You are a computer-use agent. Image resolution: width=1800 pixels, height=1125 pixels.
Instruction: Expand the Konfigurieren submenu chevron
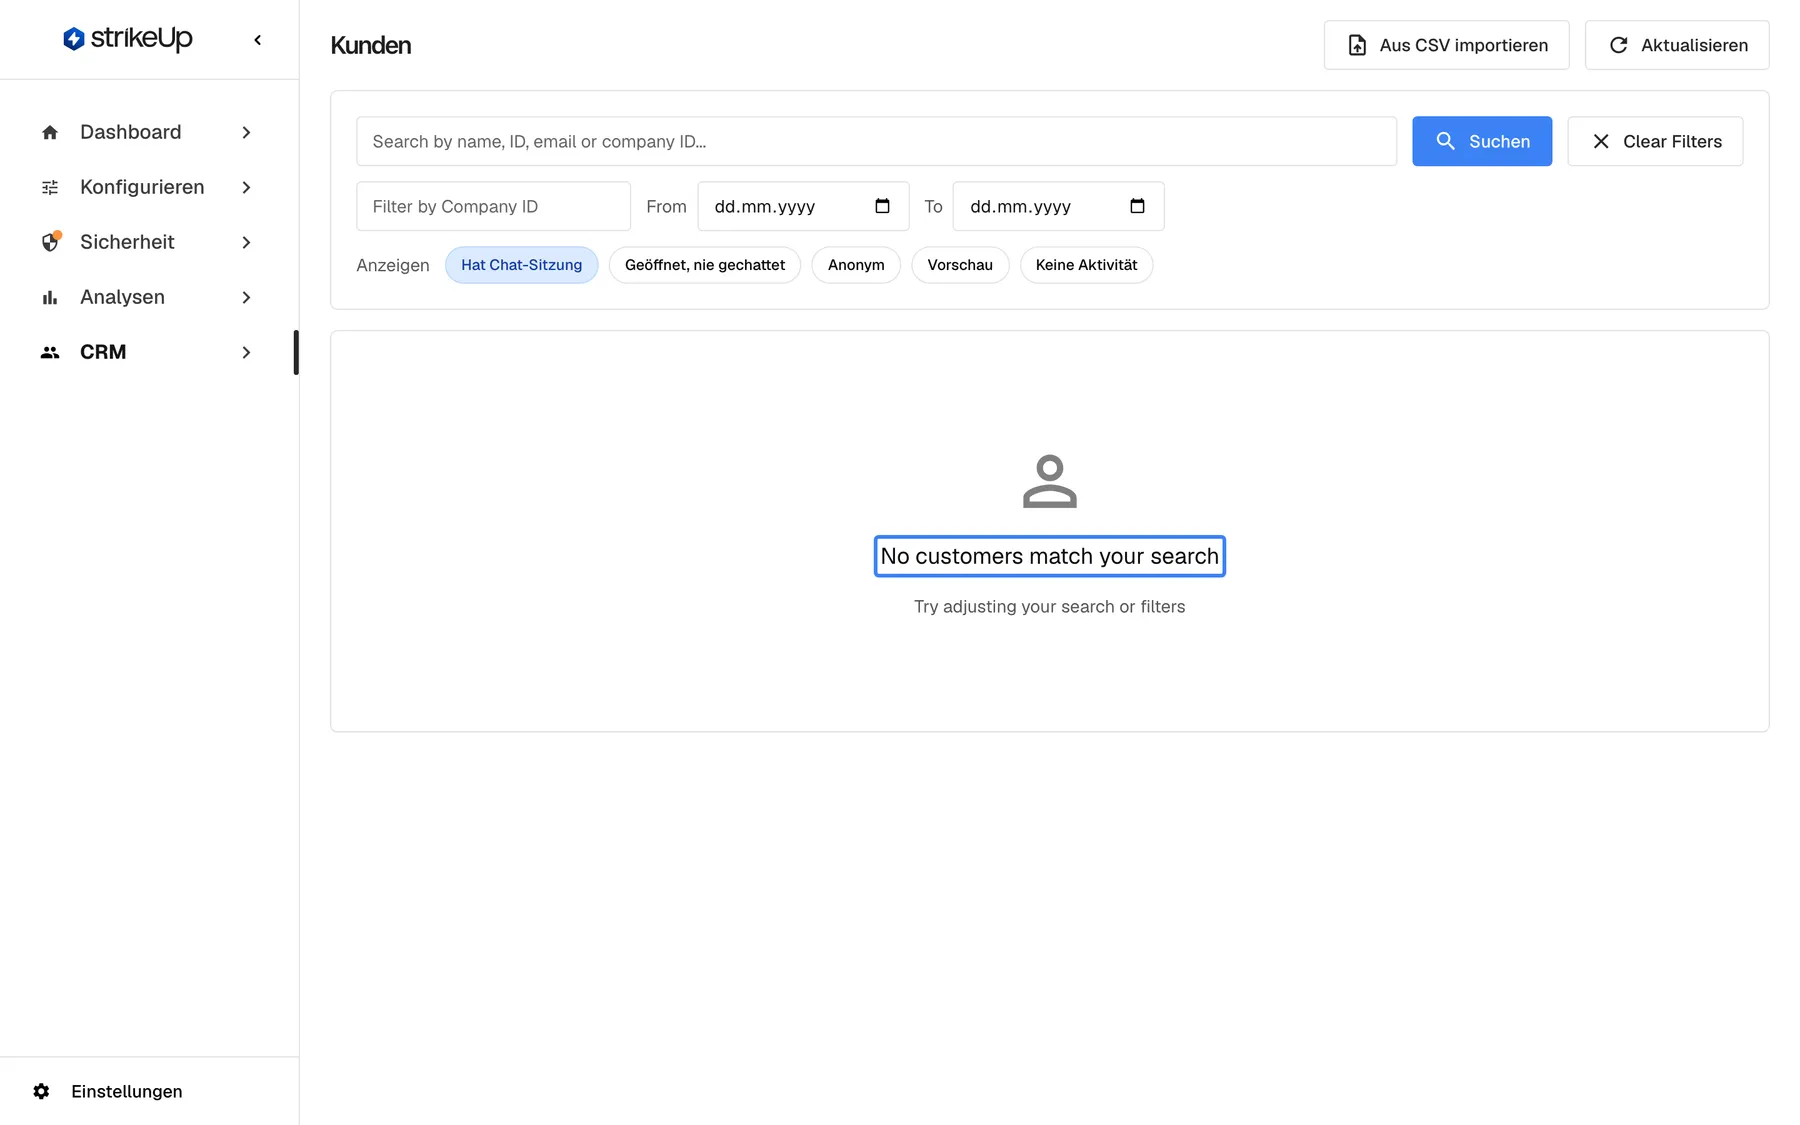(246, 187)
